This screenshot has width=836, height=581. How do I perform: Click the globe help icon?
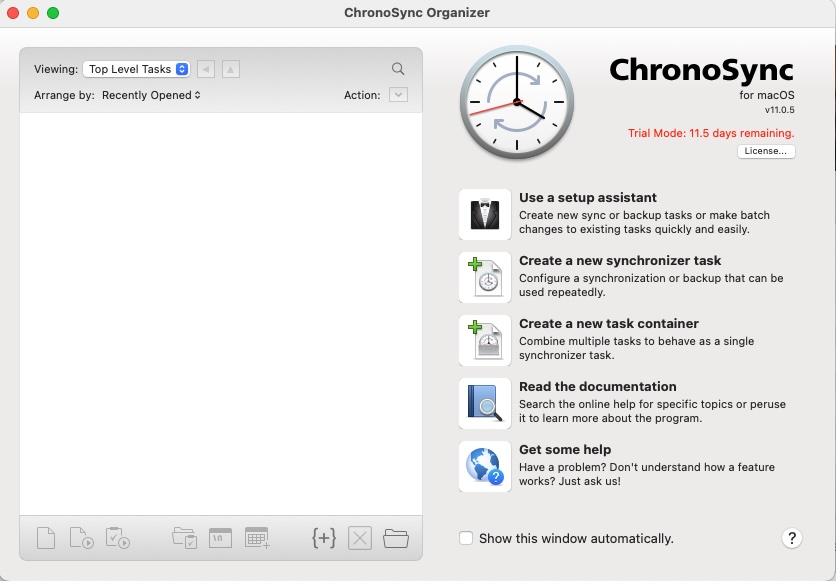(x=485, y=466)
